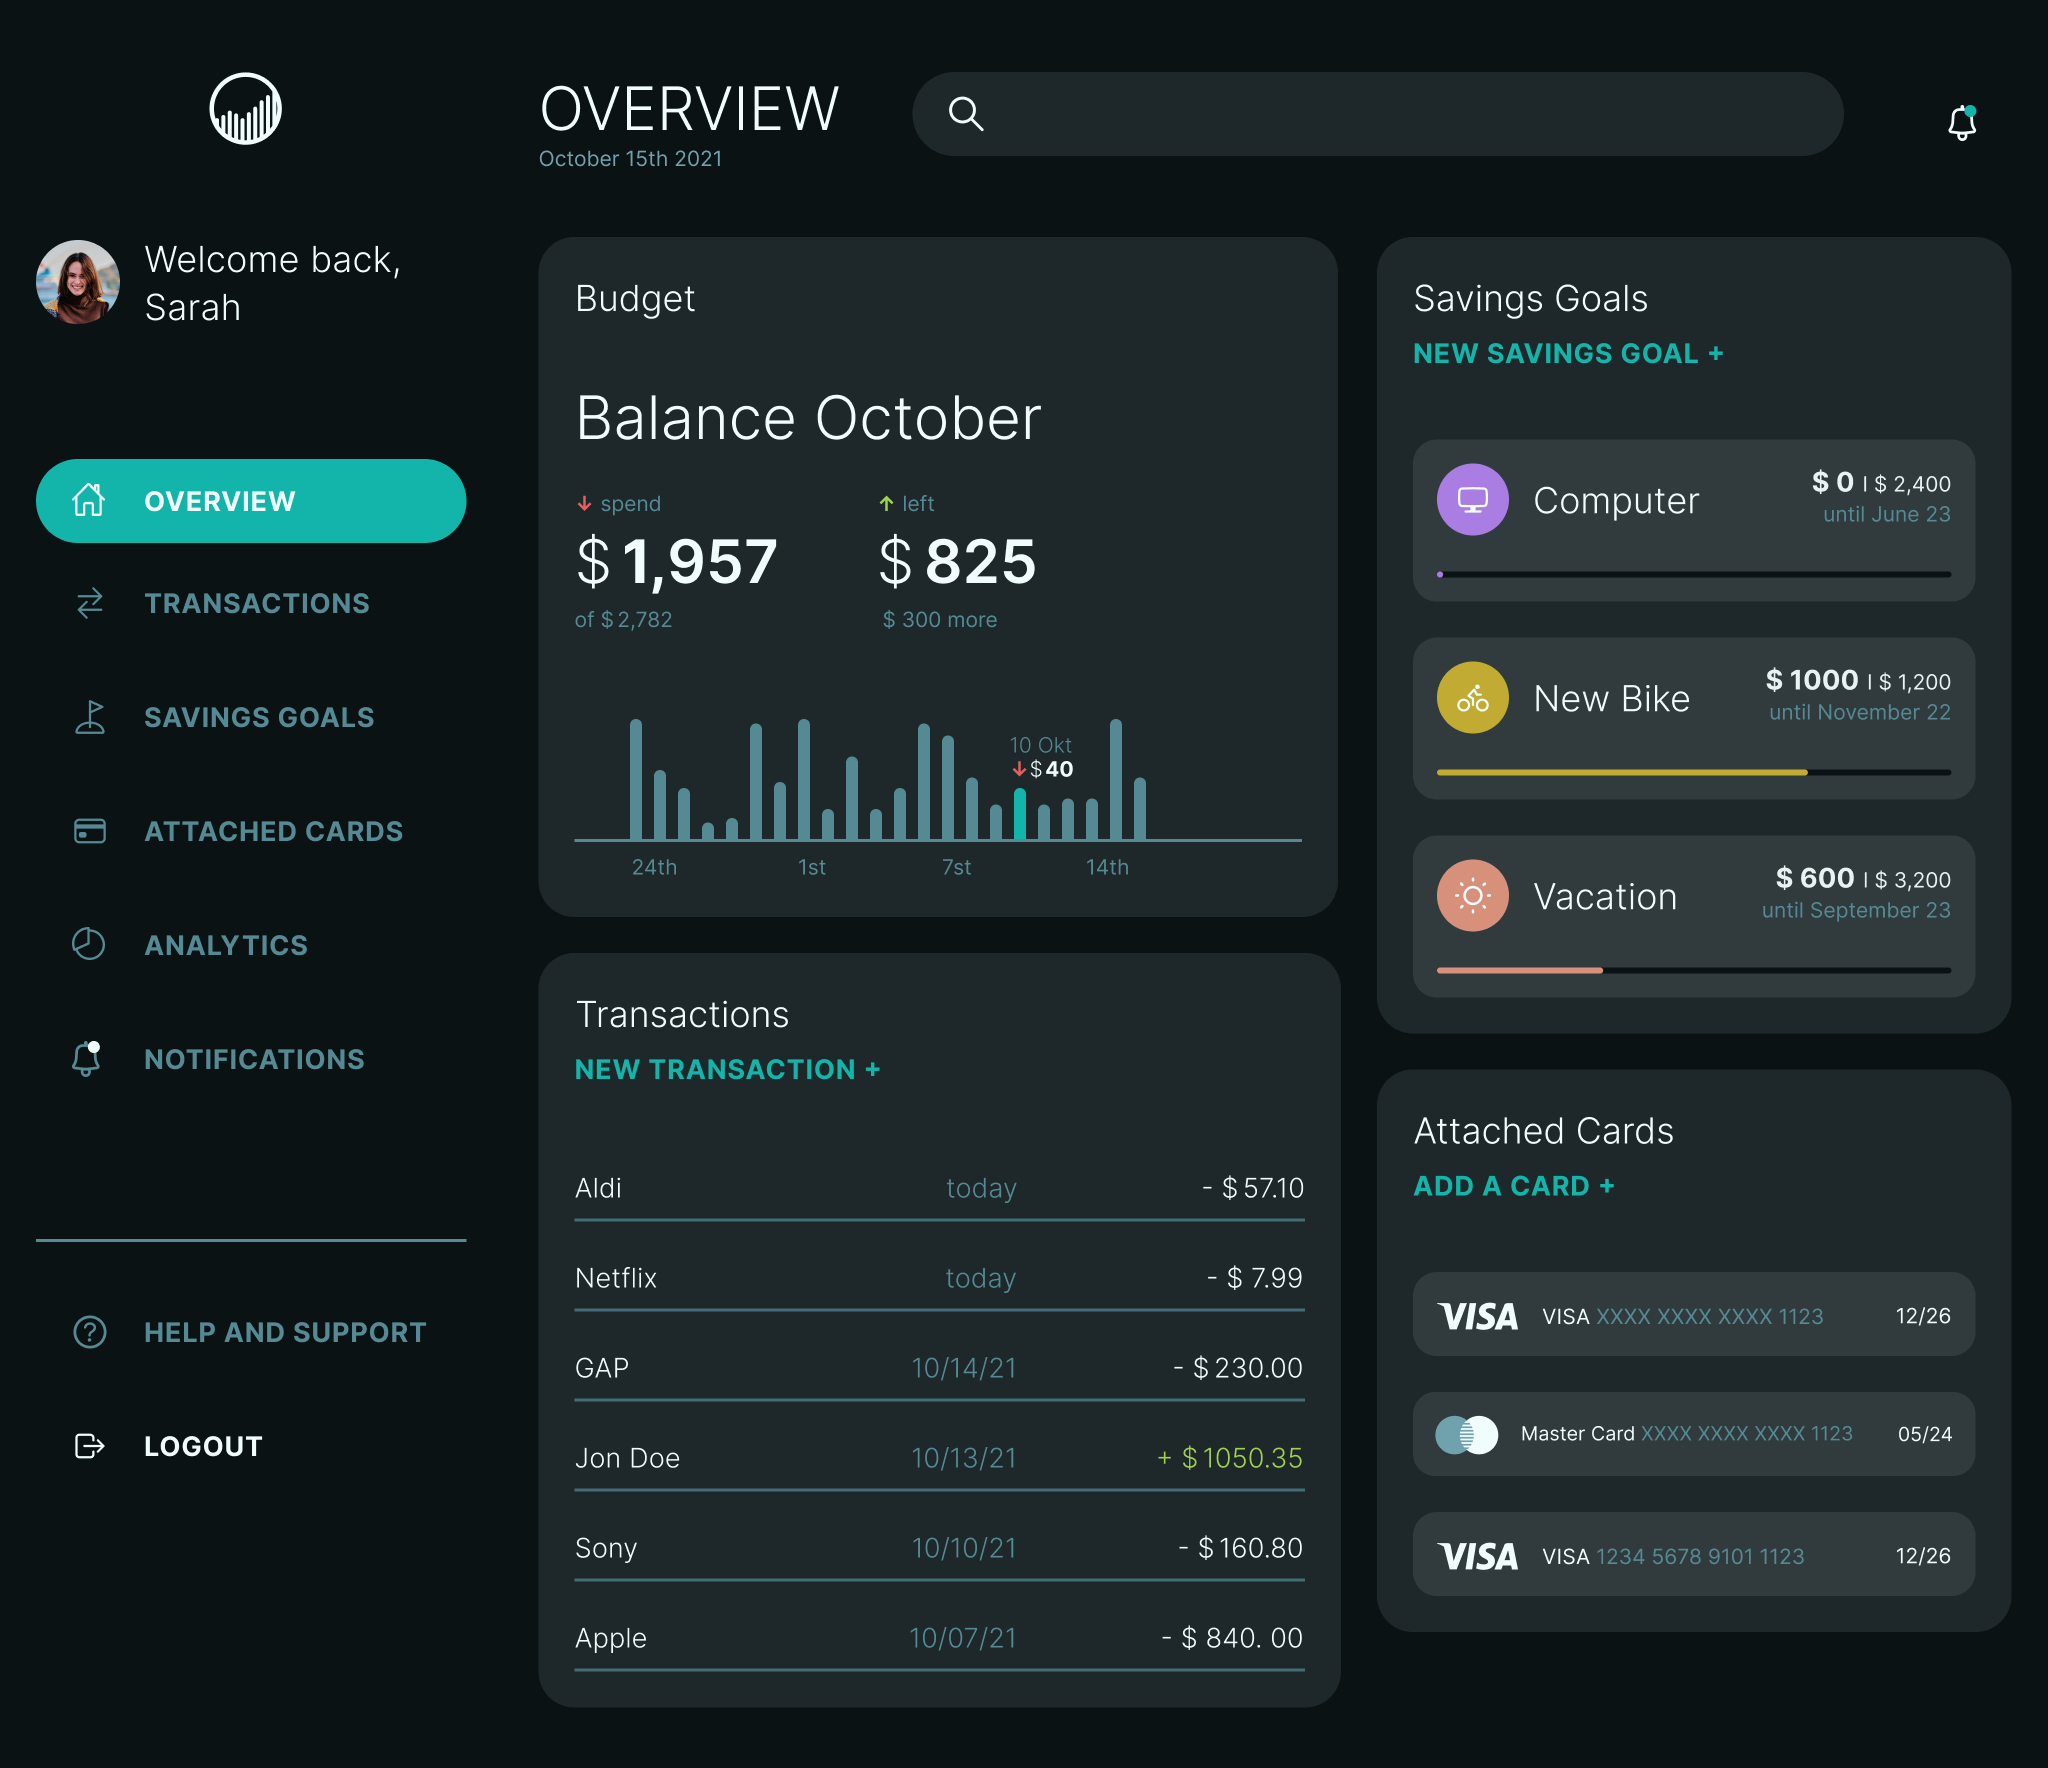2048x1768 pixels.
Task: Open Notifications in the sidebar
Action: [x=254, y=1059]
